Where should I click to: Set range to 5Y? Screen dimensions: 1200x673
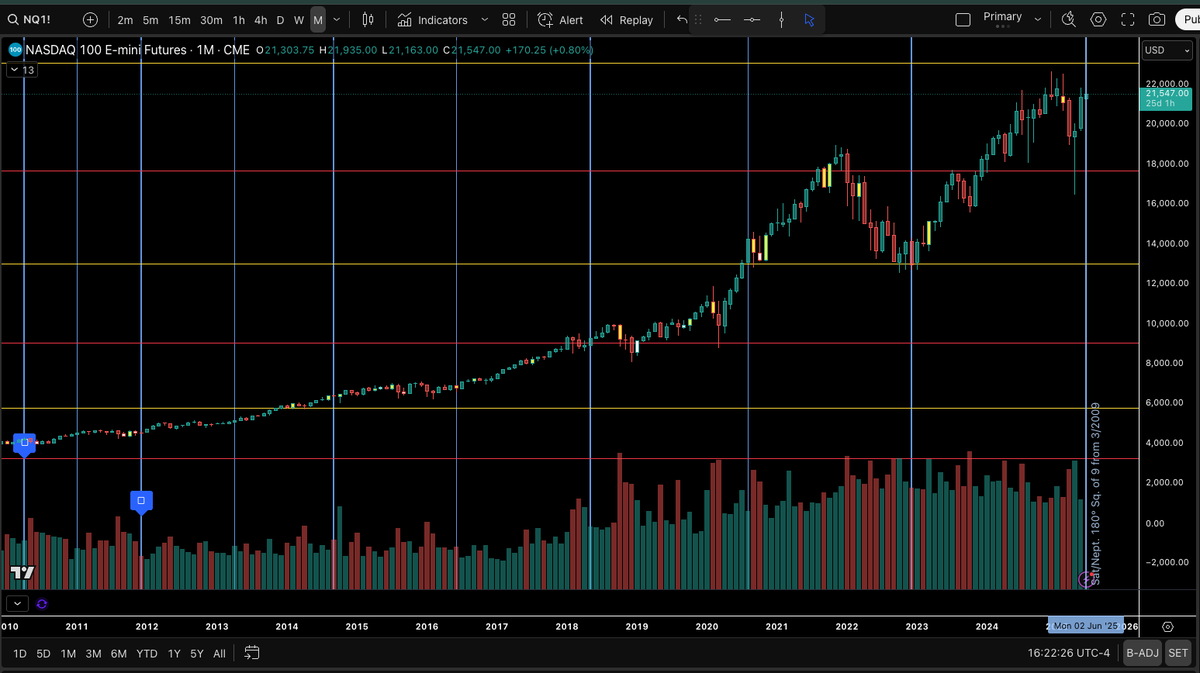[x=197, y=653]
